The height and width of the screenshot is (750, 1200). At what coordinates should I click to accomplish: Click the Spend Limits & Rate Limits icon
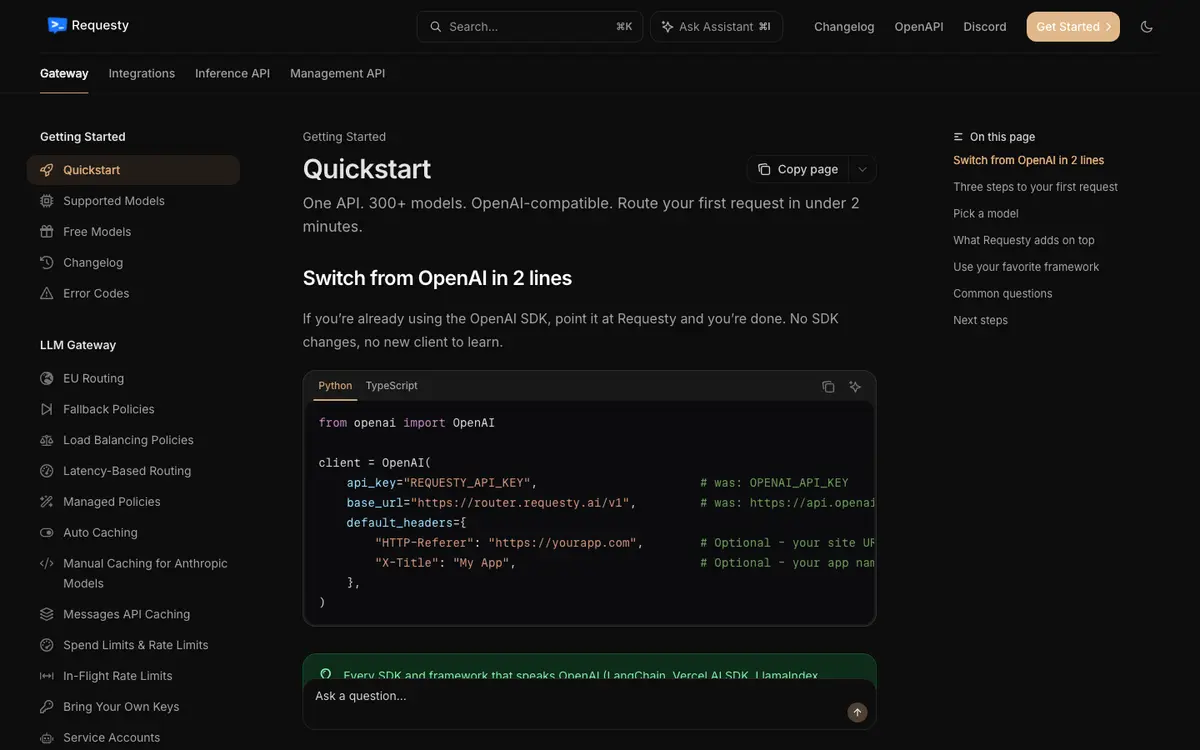(47, 646)
